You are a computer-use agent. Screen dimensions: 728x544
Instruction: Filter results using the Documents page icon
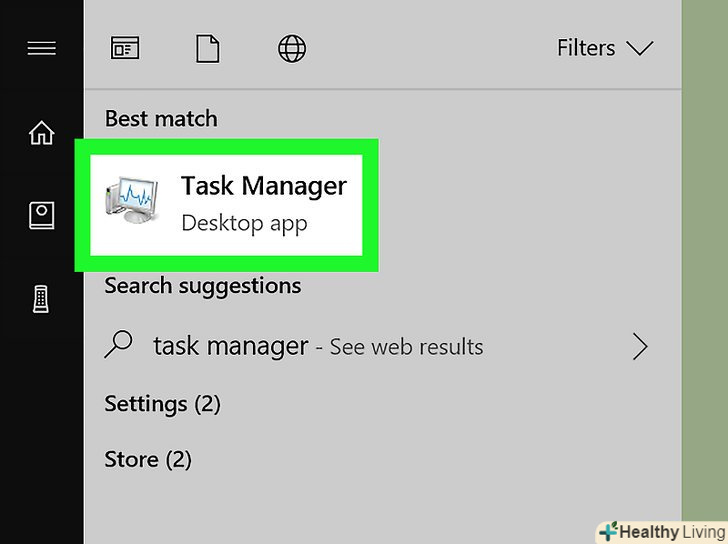pyautogui.click(x=207, y=48)
